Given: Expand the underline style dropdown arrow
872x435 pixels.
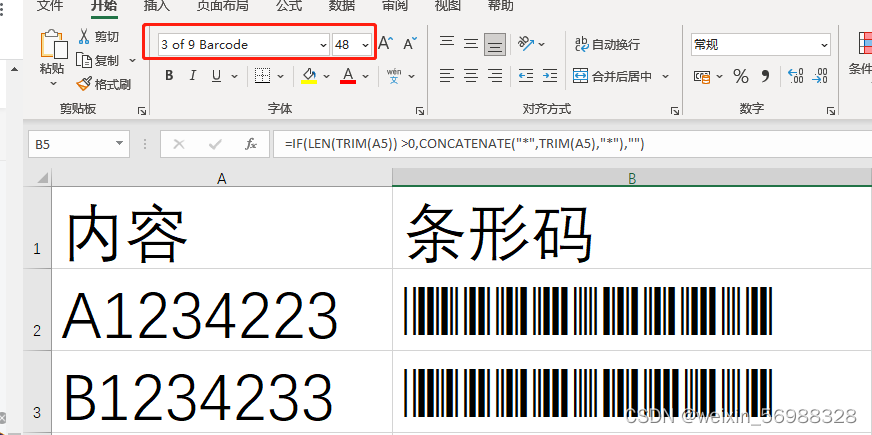Looking at the screenshot, I should [x=234, y=76].
